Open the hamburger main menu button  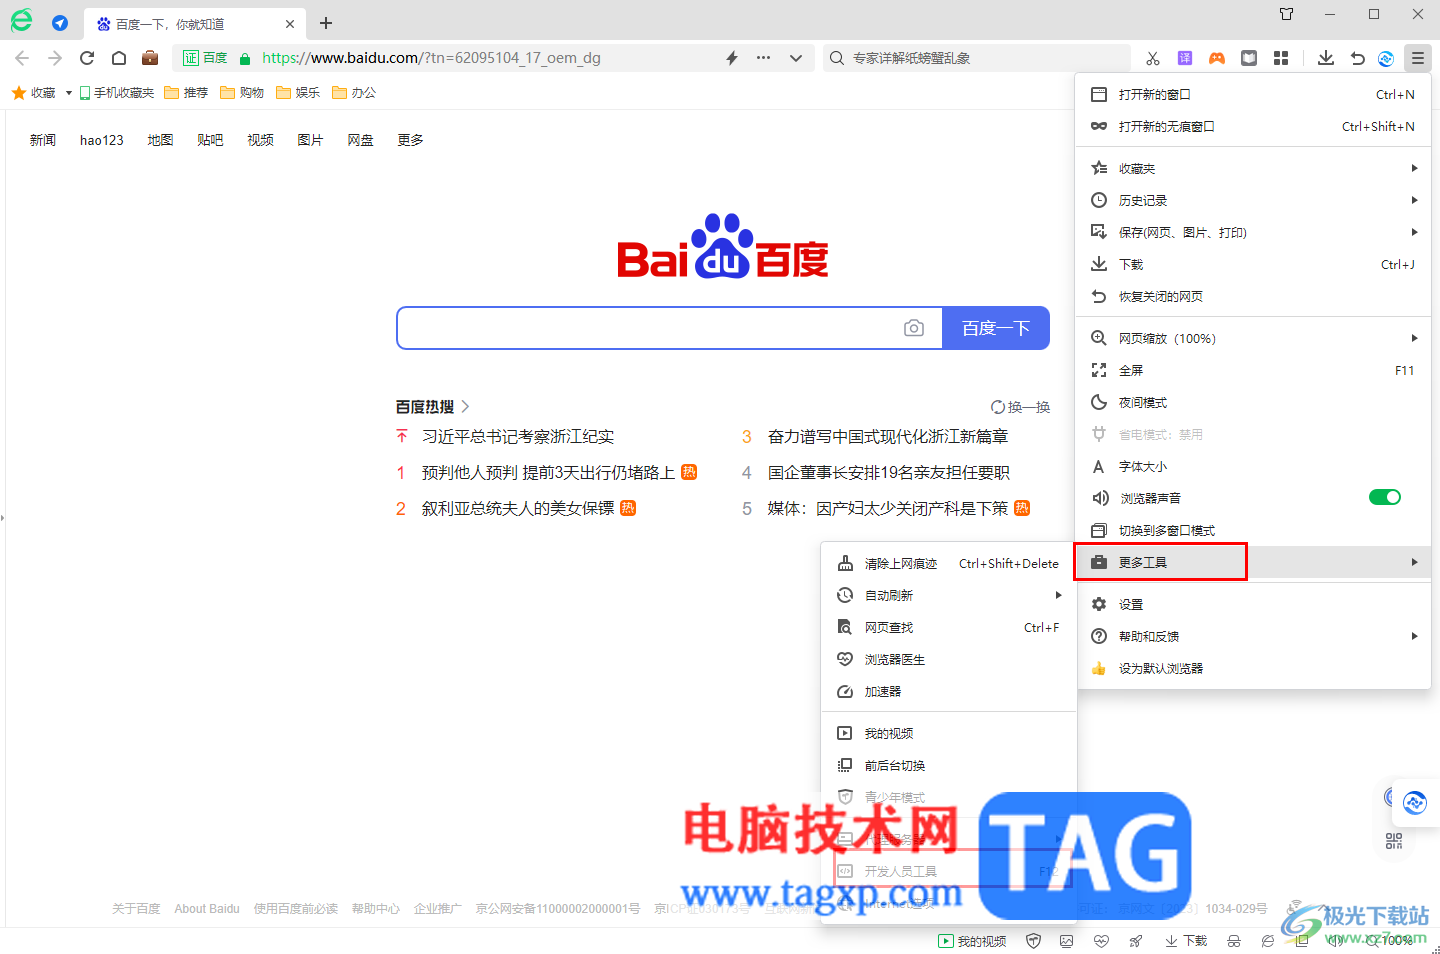(1418, 58)
